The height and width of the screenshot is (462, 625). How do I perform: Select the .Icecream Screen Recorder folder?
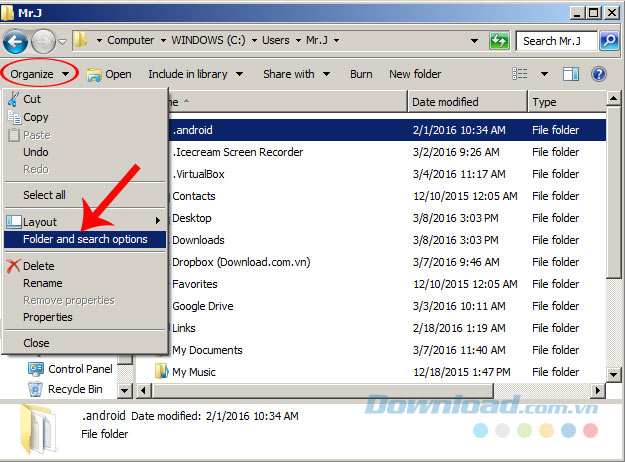tap(238, 152)
